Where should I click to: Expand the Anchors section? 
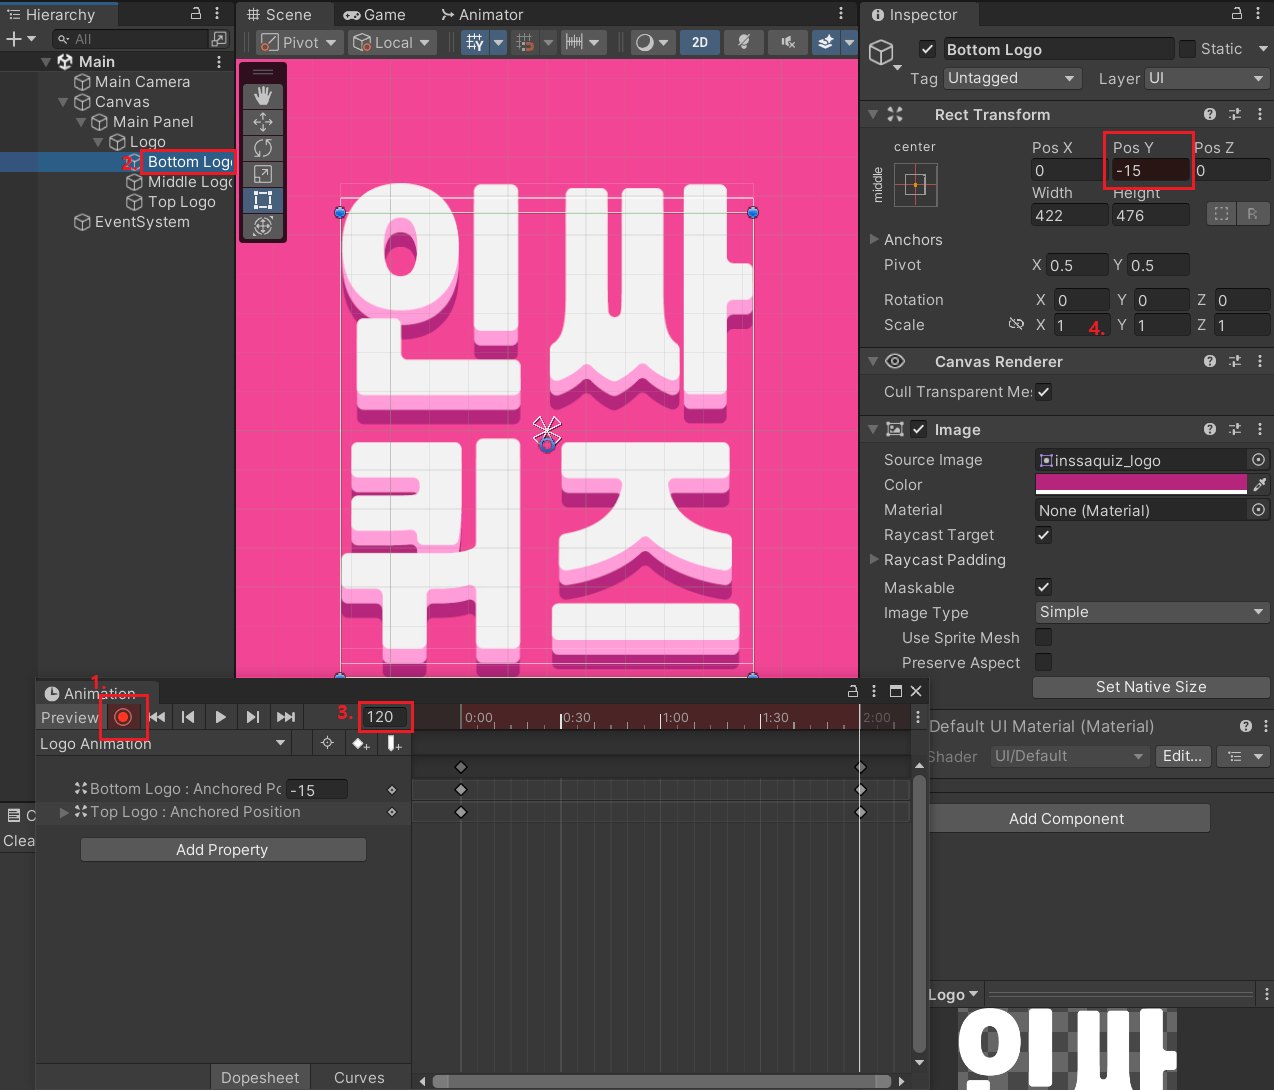[x=874, y=239]
